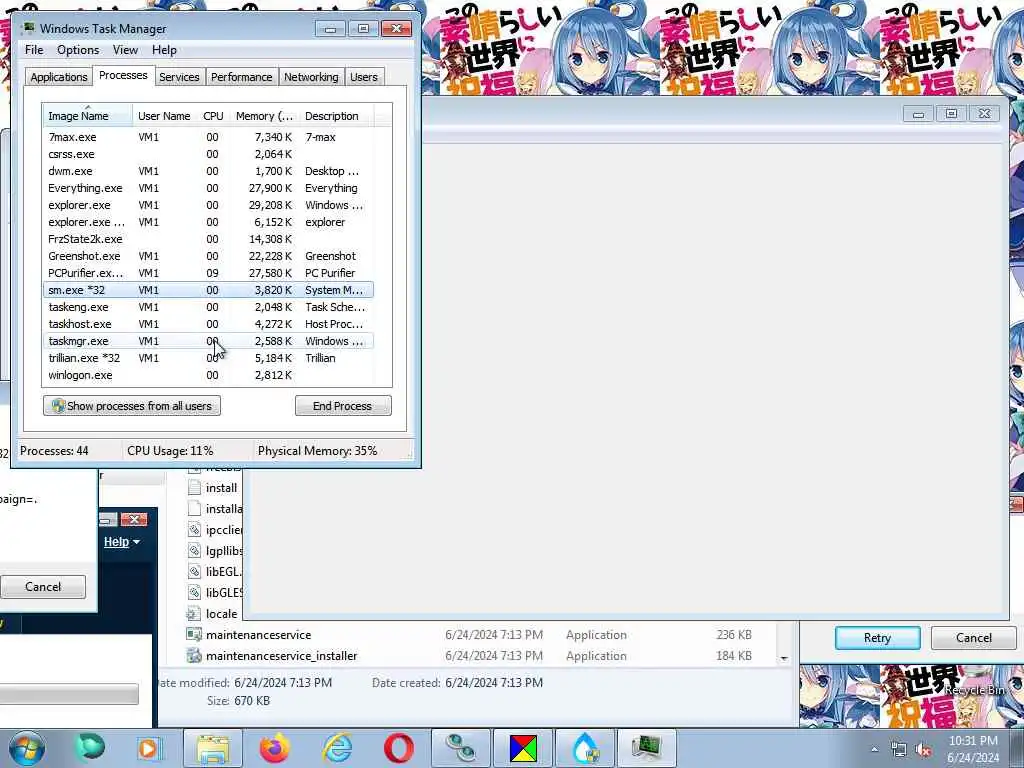Screen dimensions: 1024x768
Task: Expand the Help dropdown in dark-blue window
Action: 121,541
